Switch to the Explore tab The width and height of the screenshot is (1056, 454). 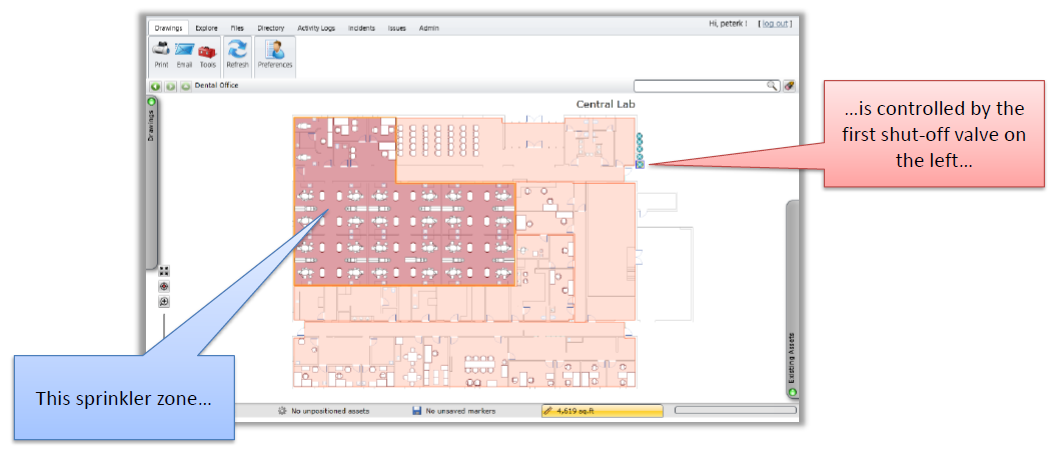pyautogui.click(x=206, y=28)
